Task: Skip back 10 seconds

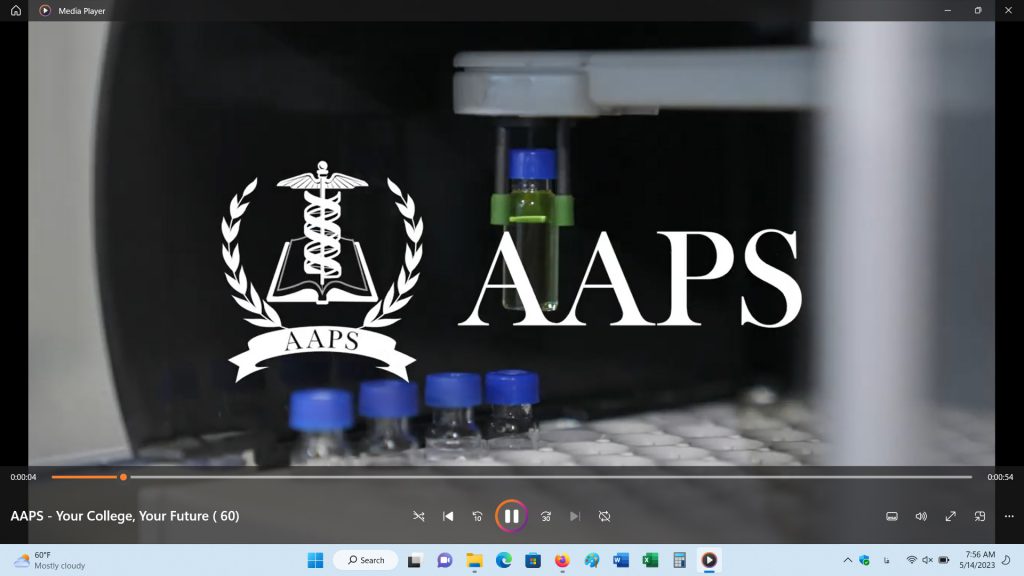Action: click(477, 516)
